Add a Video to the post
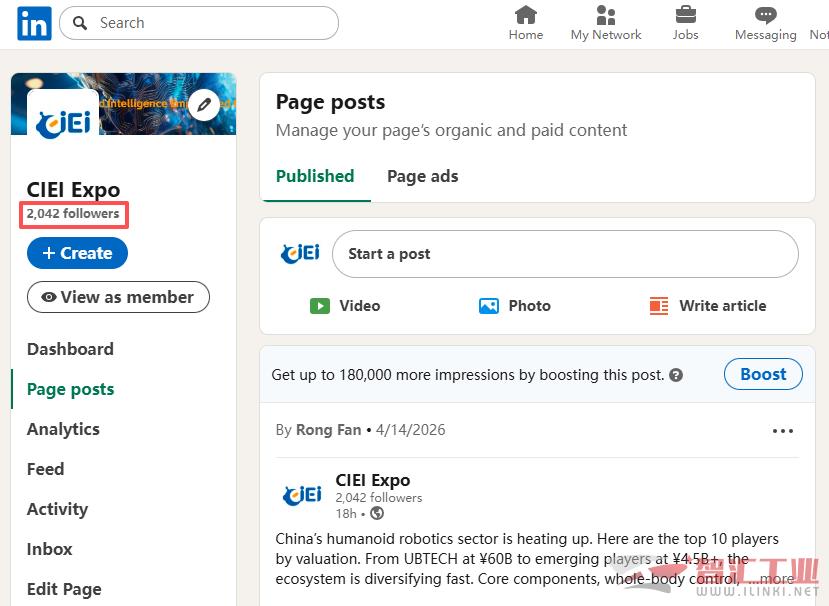This screenshot has height=606, width=829. tap(345, 306)
